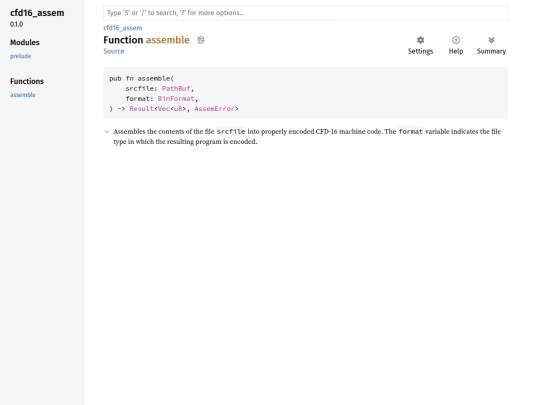Open the u8 primitive type link
Screen dimensions: 540x405
[x=178, y=108]
